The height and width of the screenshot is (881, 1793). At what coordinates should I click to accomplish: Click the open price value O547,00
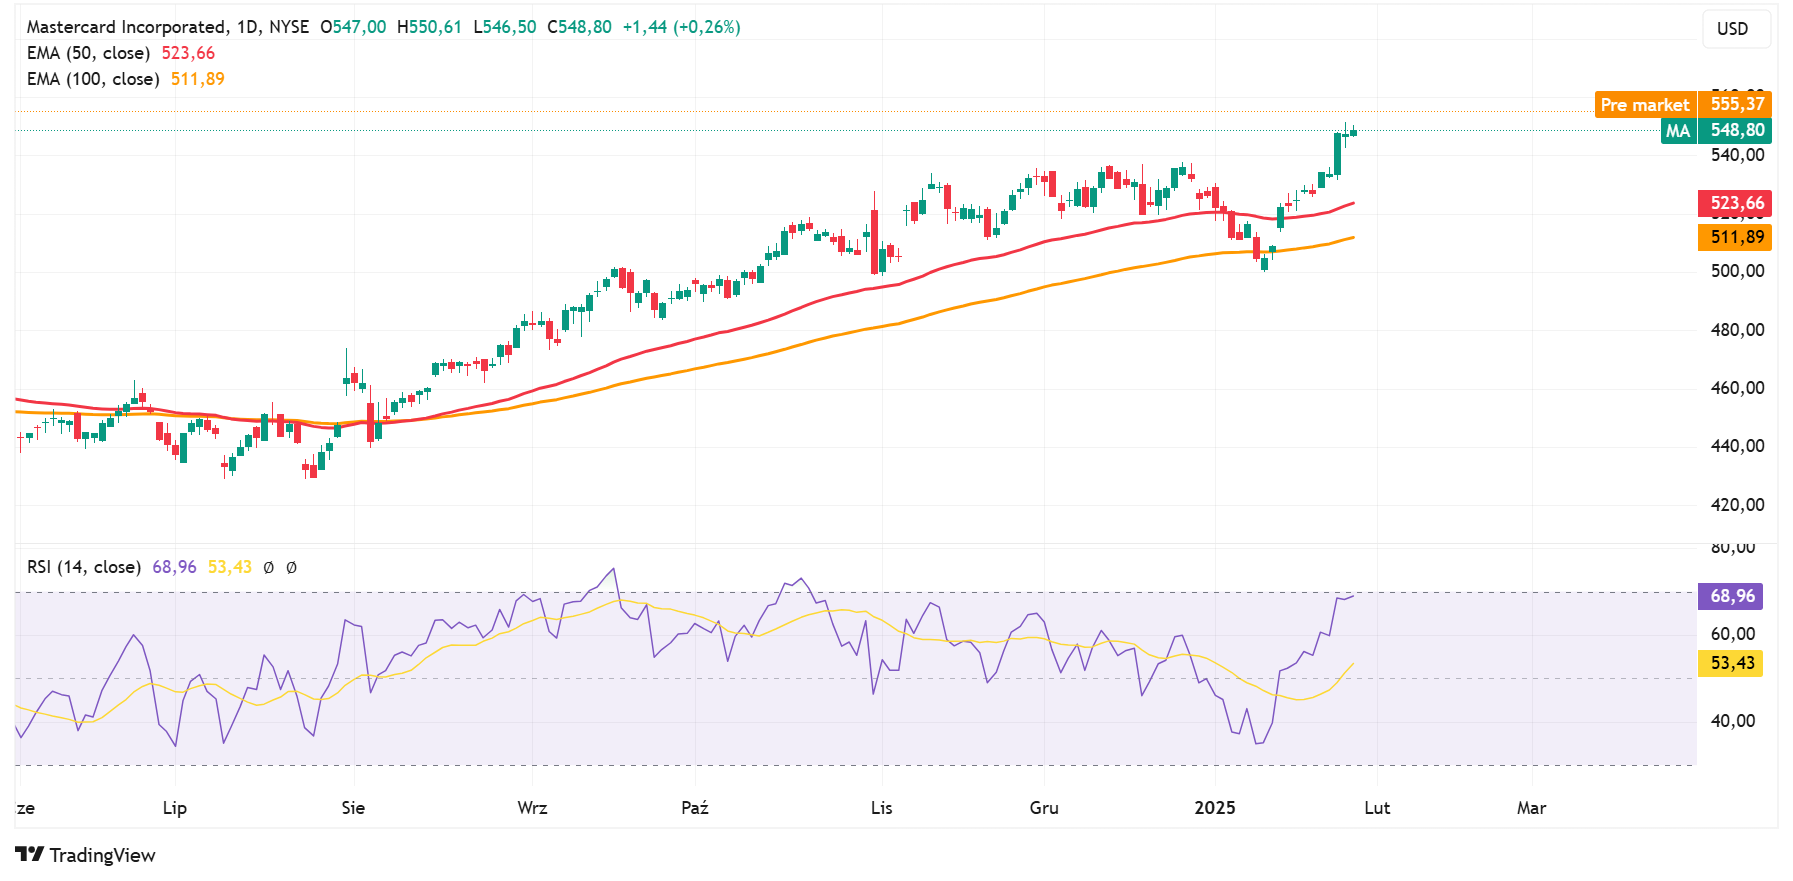coord(353,27)
